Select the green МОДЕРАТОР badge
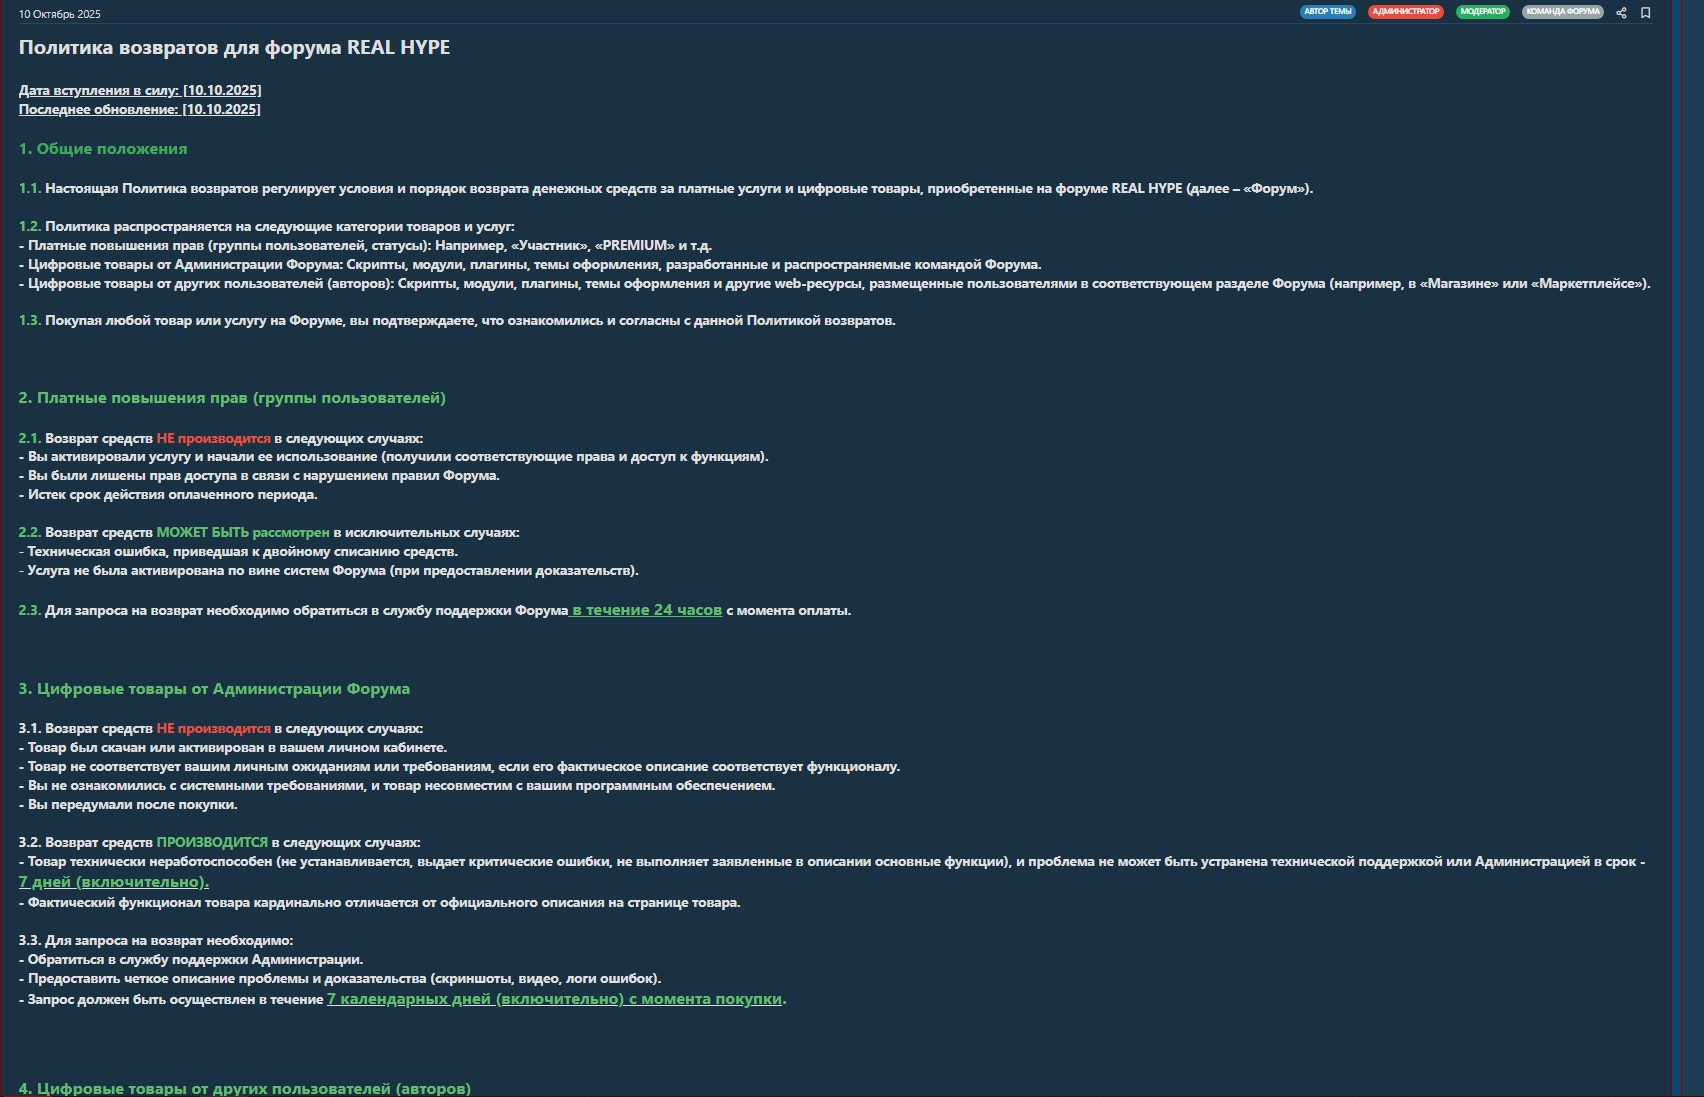1704x1097 pixels. point(1482,12)
